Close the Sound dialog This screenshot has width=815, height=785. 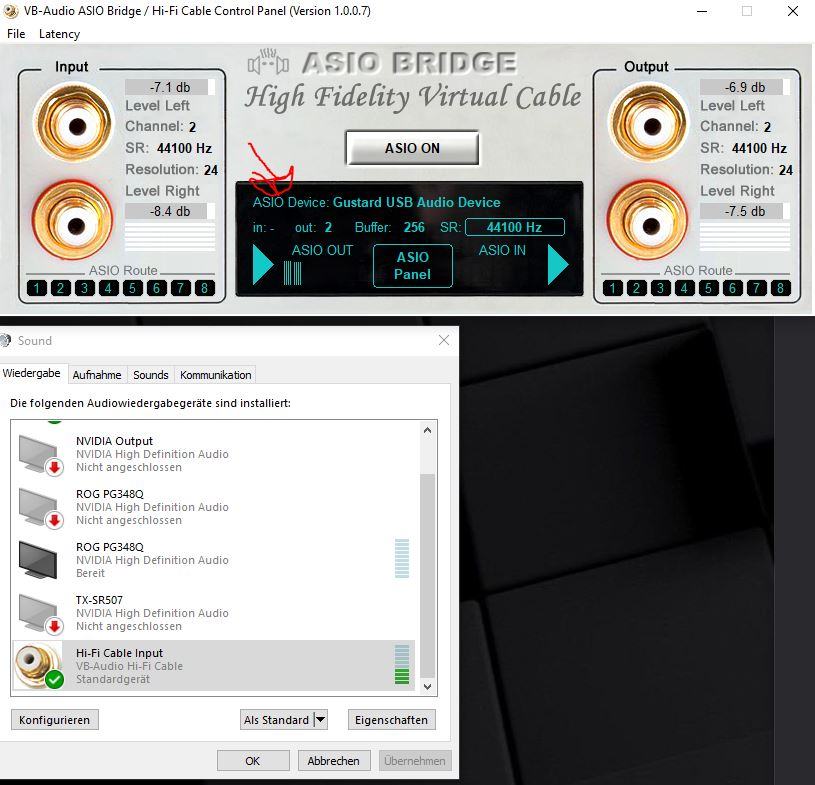pyautogui.click(x=444, y=341)
